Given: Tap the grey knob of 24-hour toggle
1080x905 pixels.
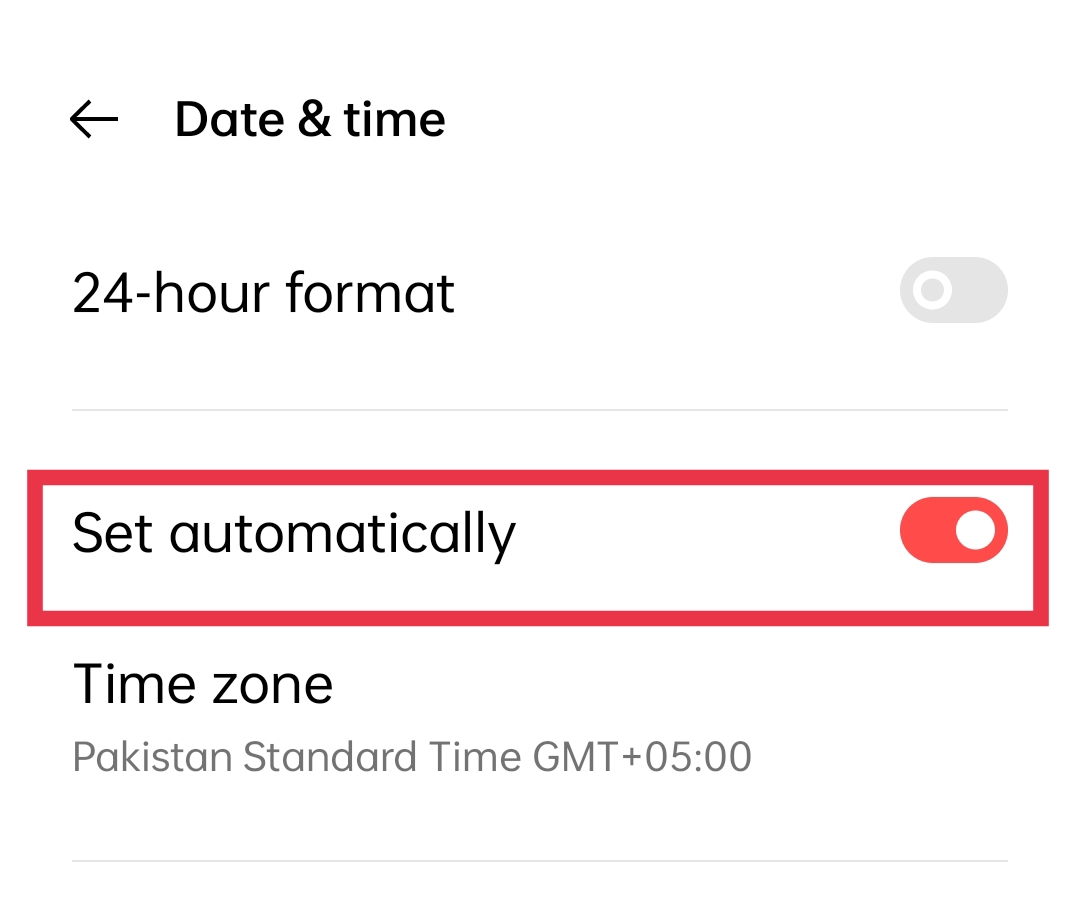Looking at the screenshot, I should point(933,290).
